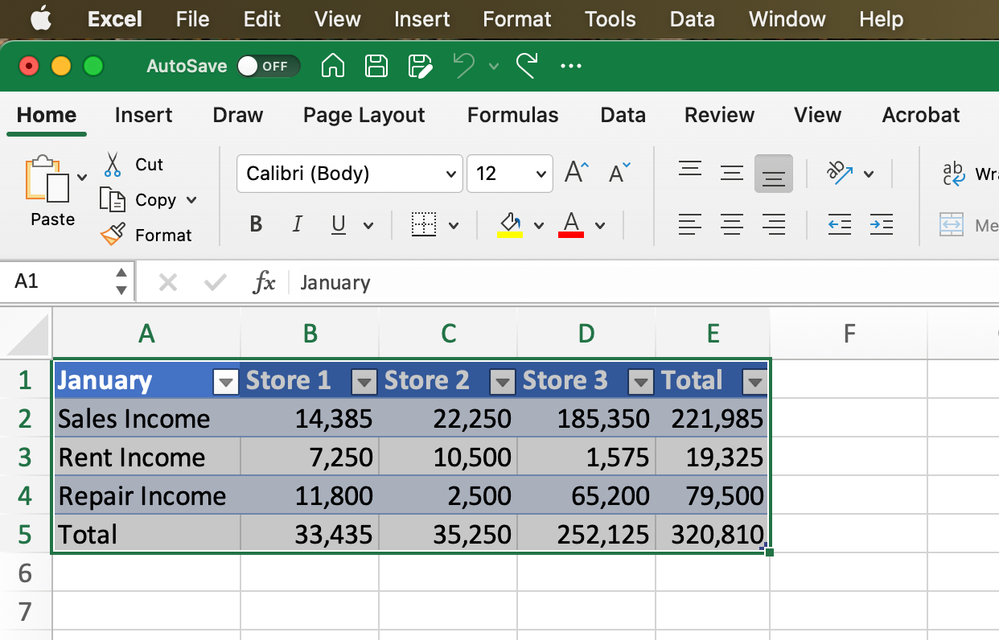
Task: Open the Window menu in menu bar
Action: [x=787, y=19]
